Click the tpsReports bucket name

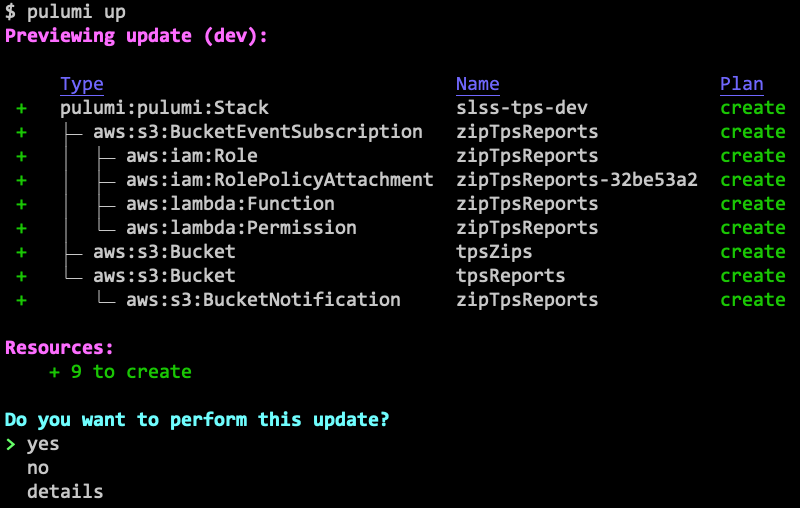(510, 276)
